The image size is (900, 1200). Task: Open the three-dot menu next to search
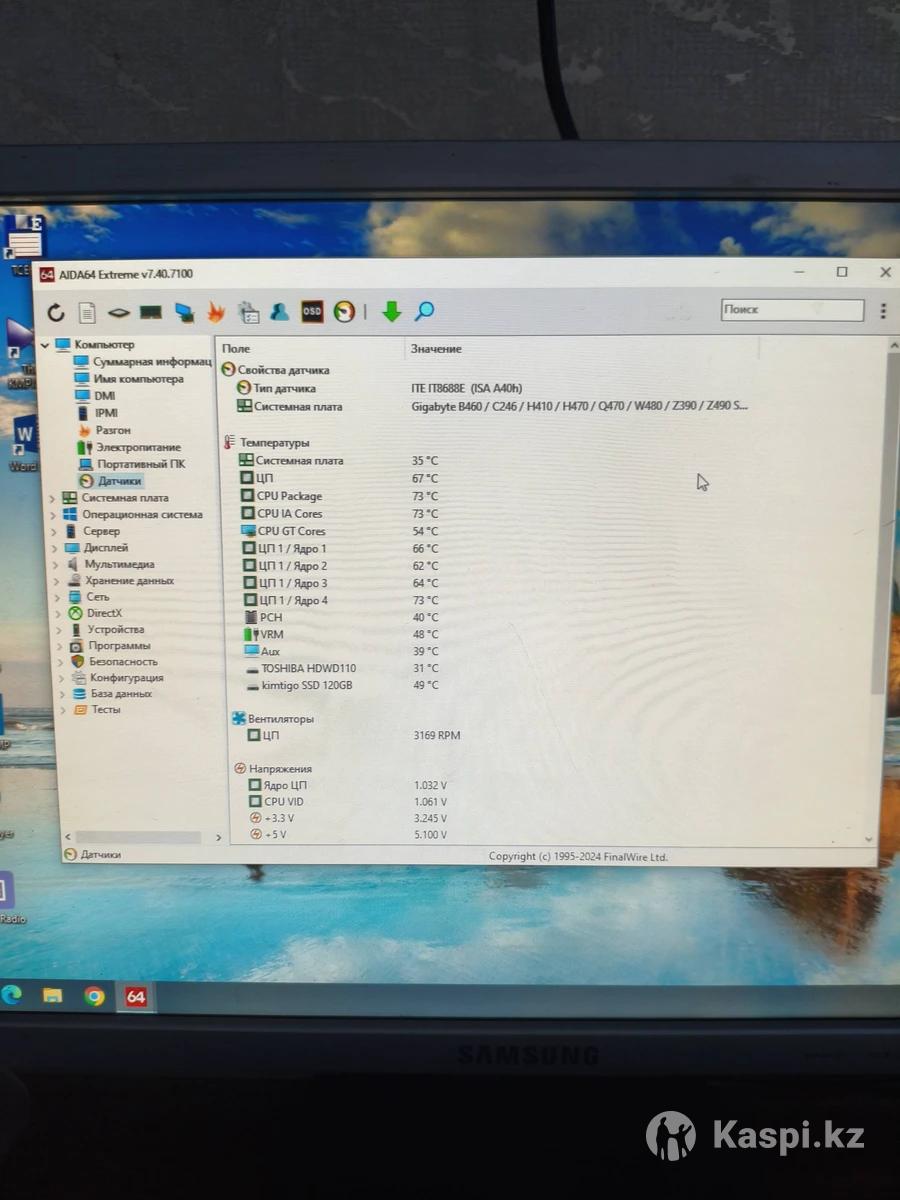coord(882,311)
